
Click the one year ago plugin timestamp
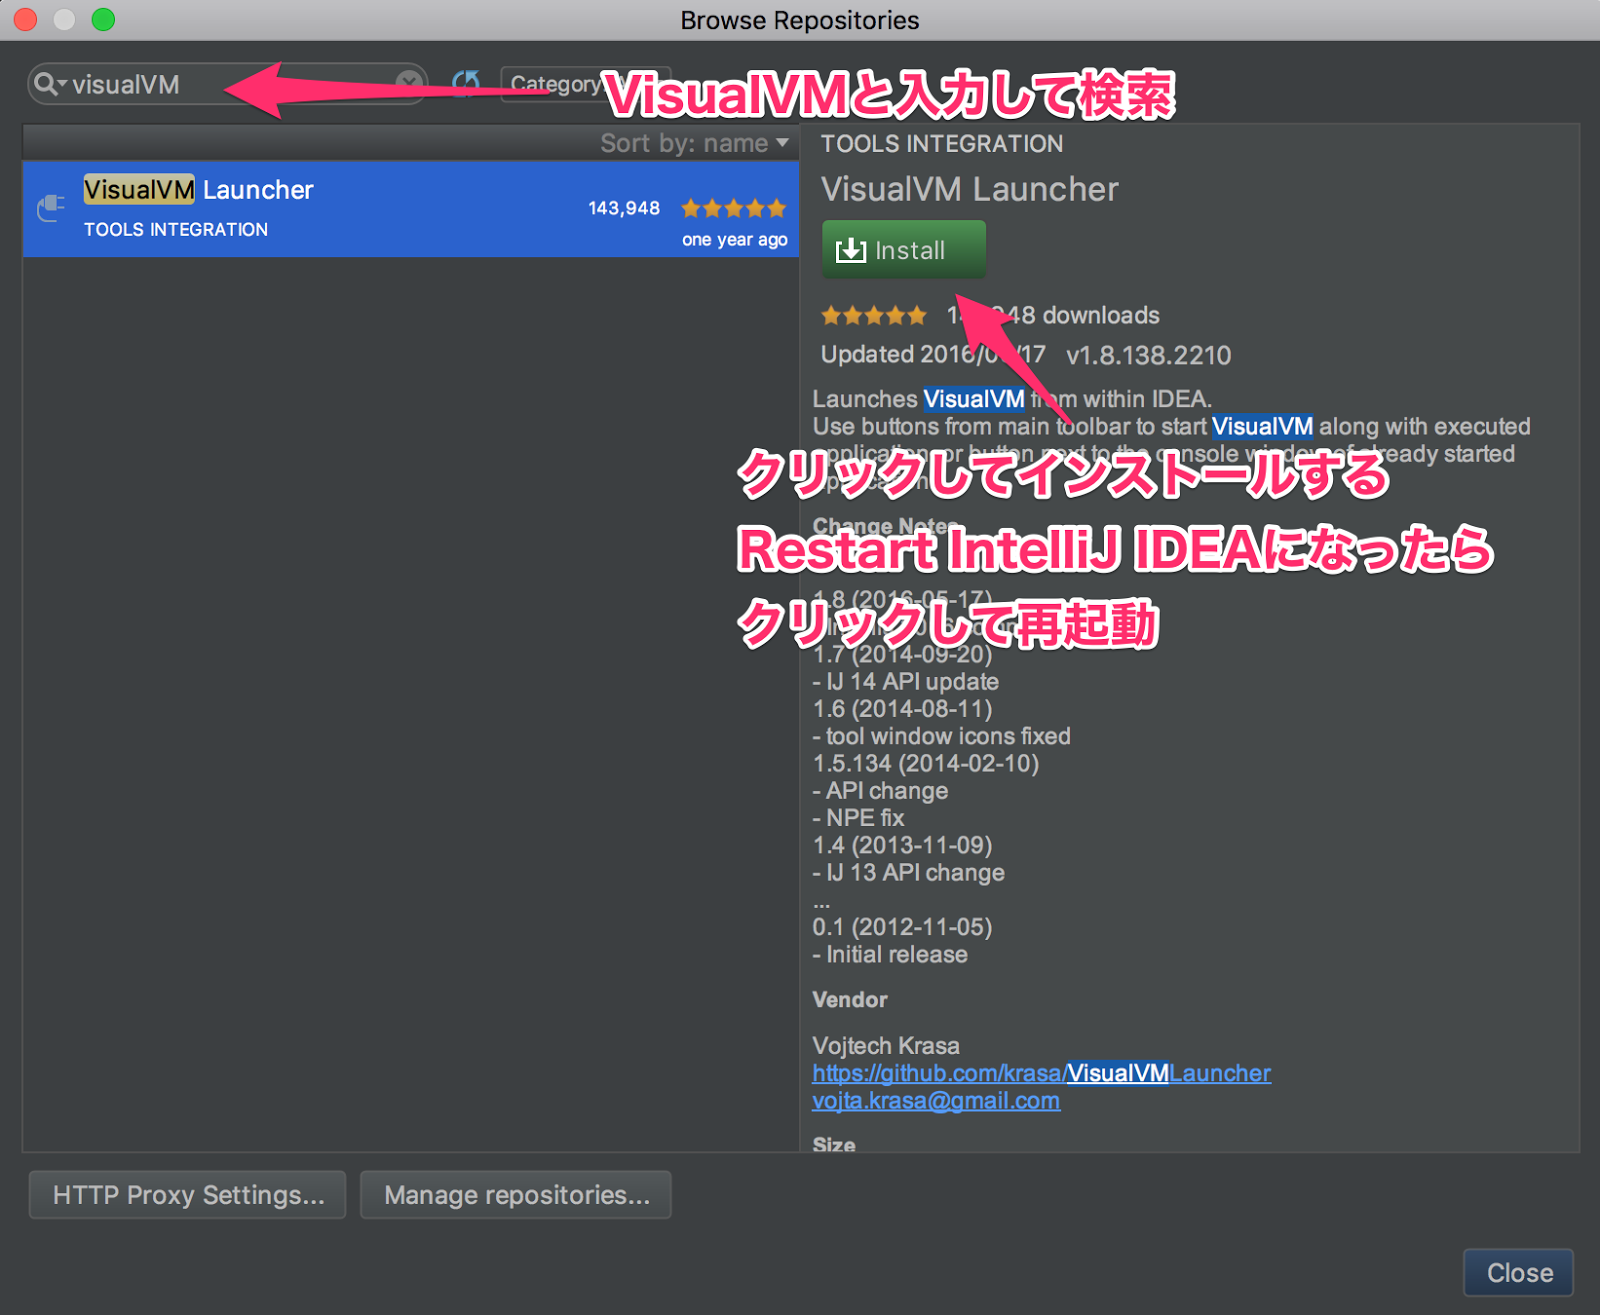[734, 239]
